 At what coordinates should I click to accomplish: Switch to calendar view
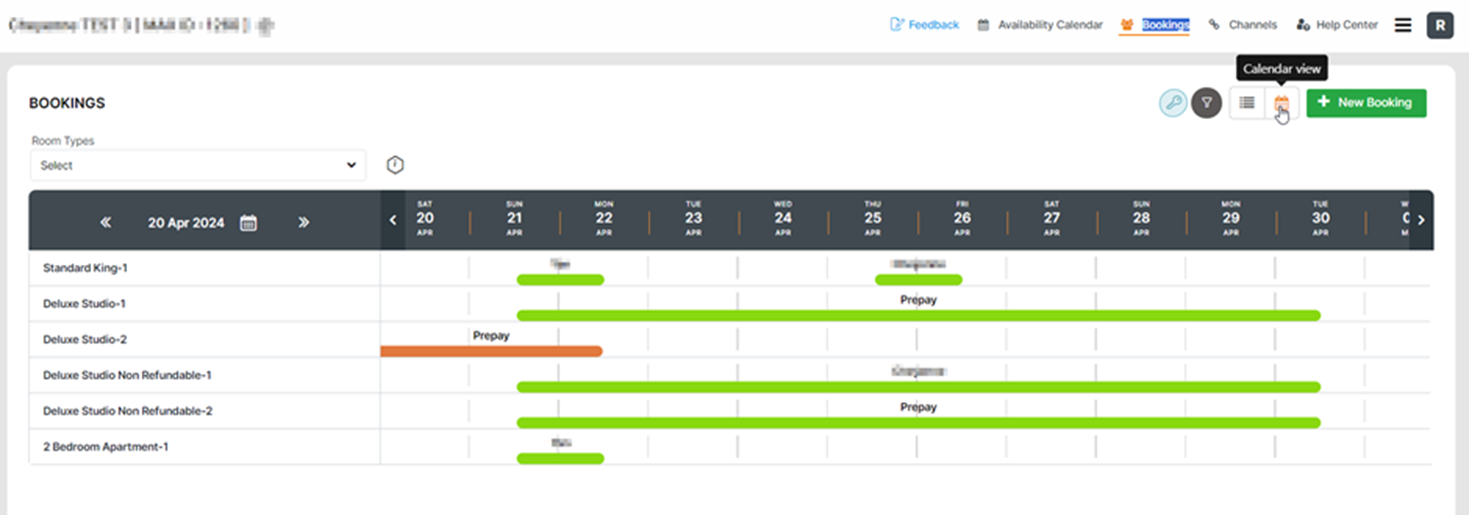point(1281,103)
